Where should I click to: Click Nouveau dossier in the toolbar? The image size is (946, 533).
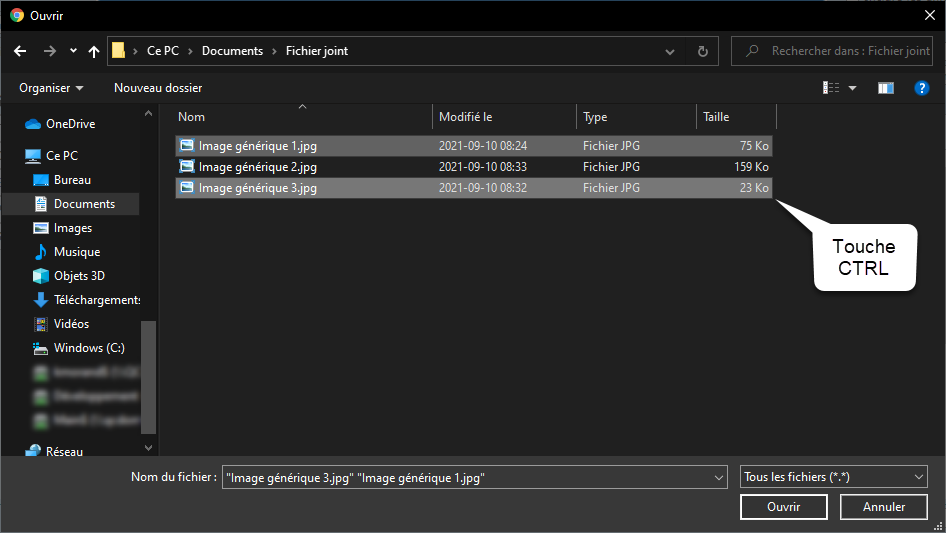(x=158, y=88)
